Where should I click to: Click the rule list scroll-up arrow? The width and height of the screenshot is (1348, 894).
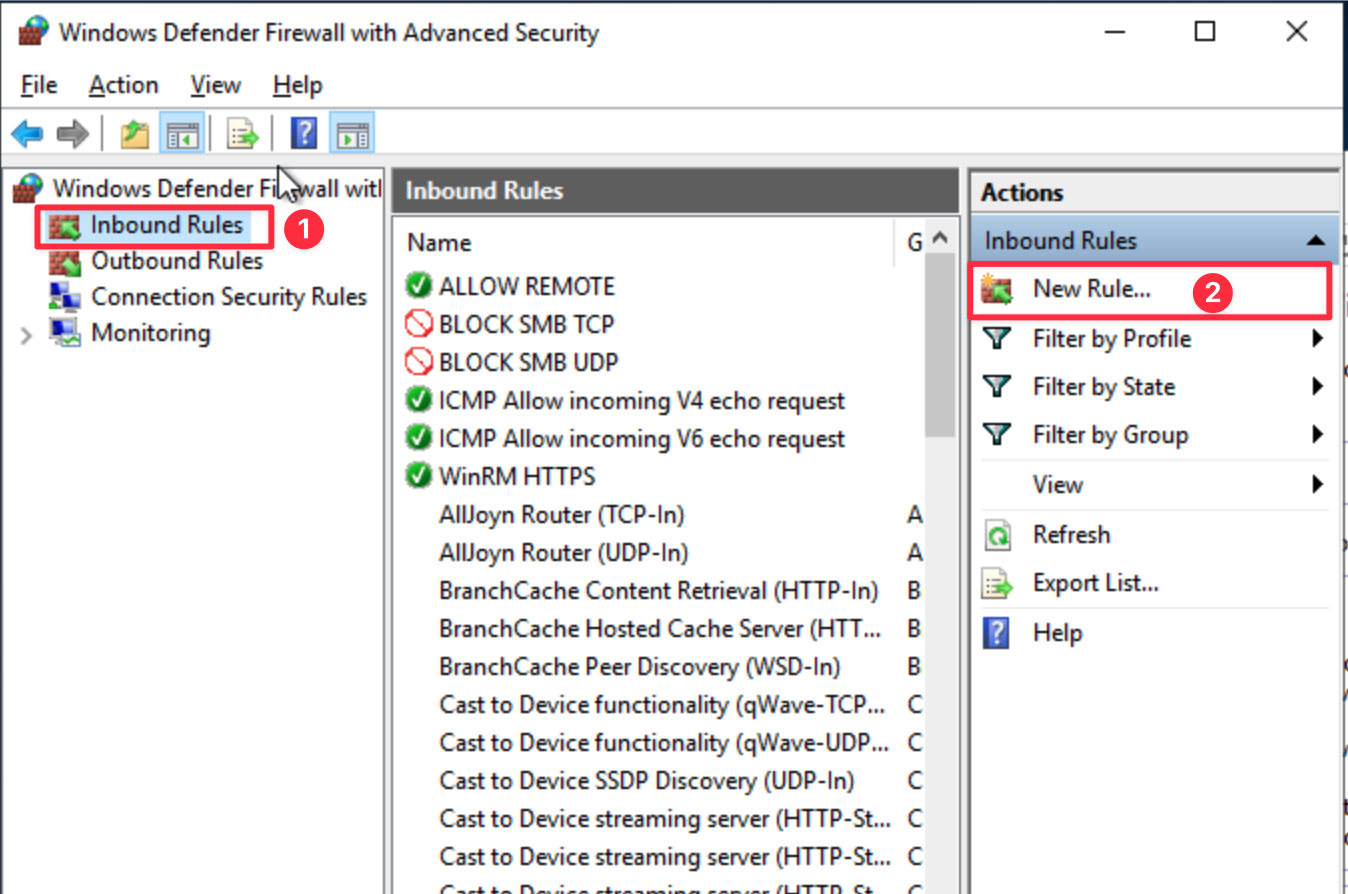click(x=938, y=239)
